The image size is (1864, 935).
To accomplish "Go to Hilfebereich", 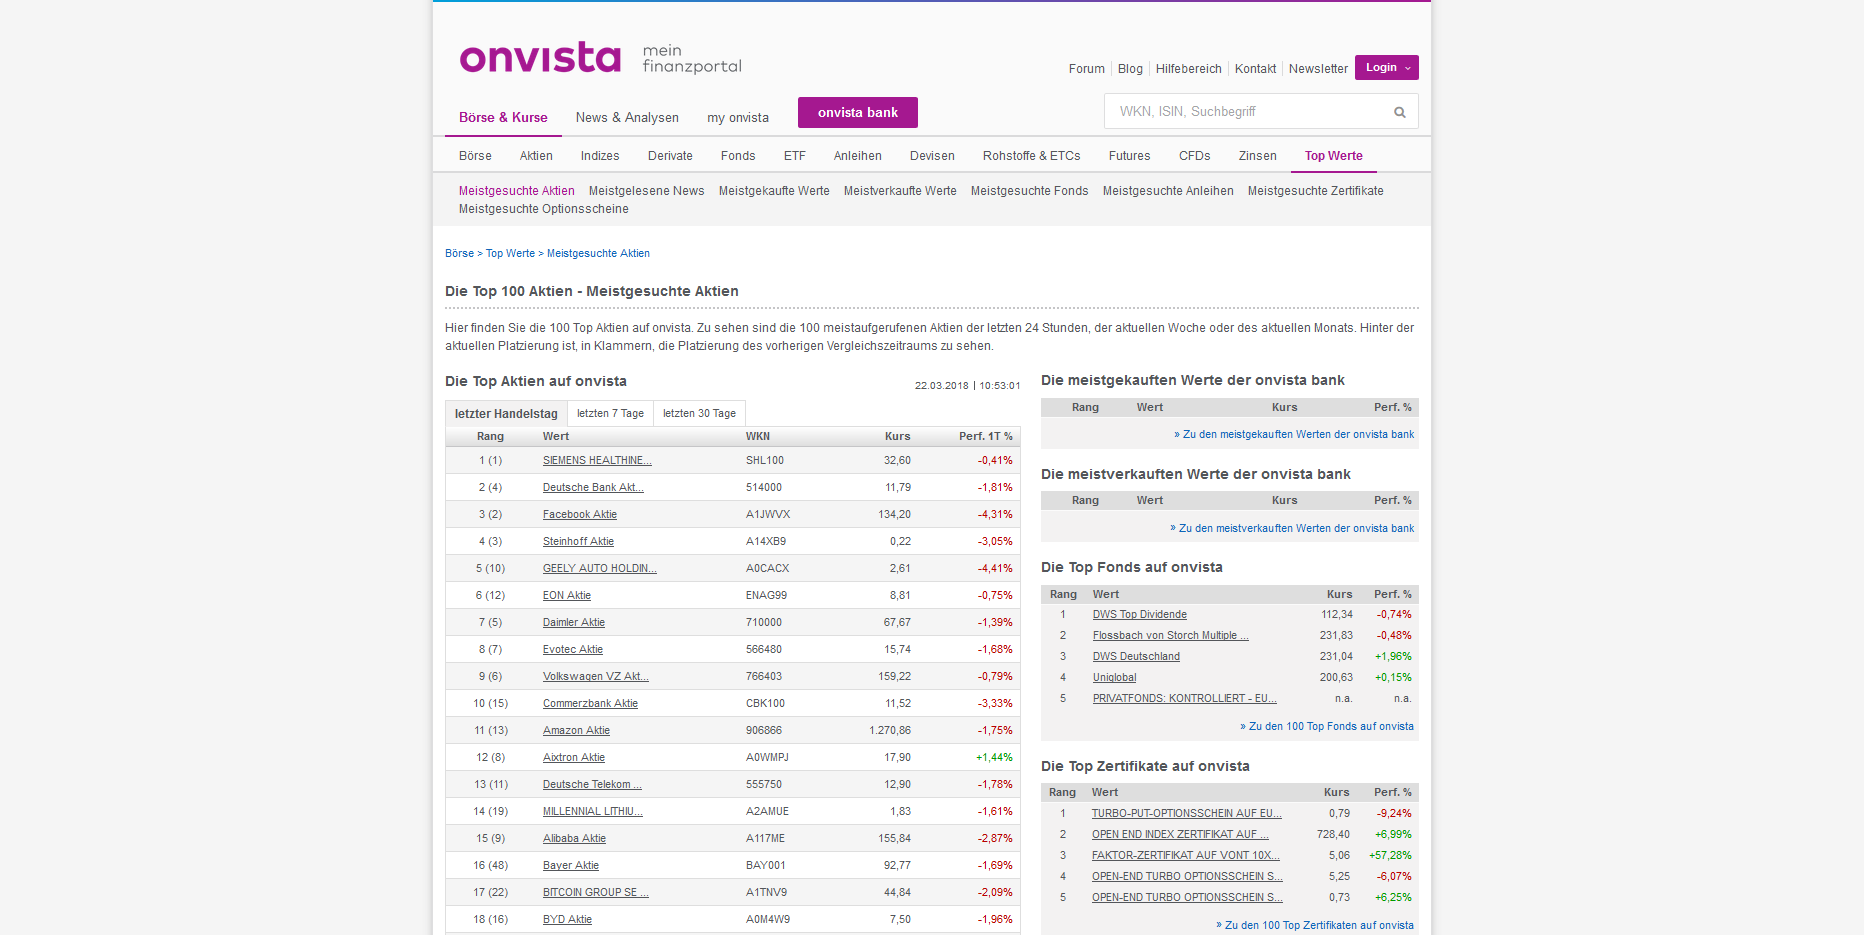I will 1188,69.
